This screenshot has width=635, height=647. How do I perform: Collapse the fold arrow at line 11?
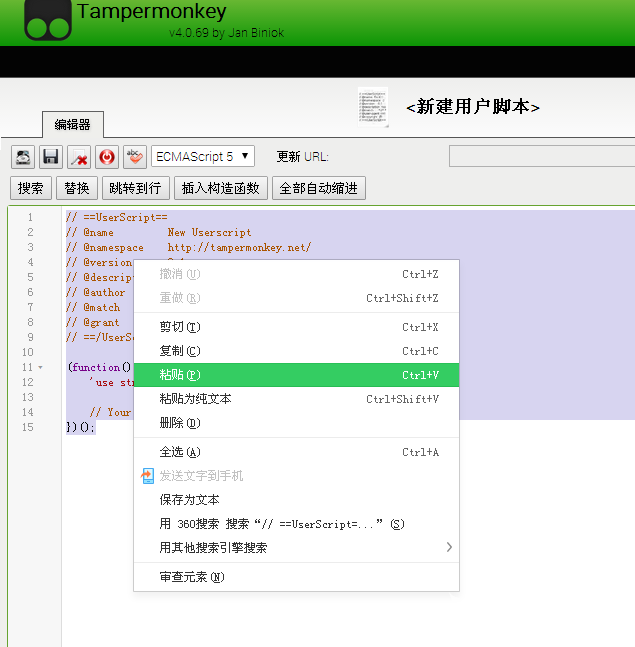[40, 367]
